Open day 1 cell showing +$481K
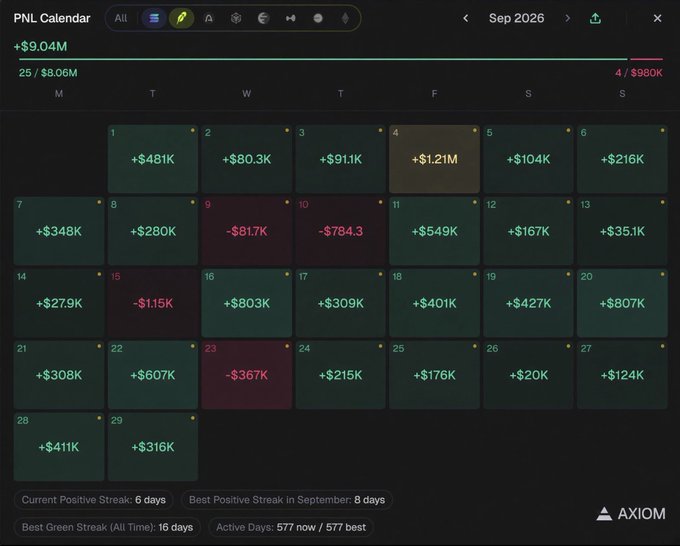Viewport: 680px width, 546px height. [153, 159]
